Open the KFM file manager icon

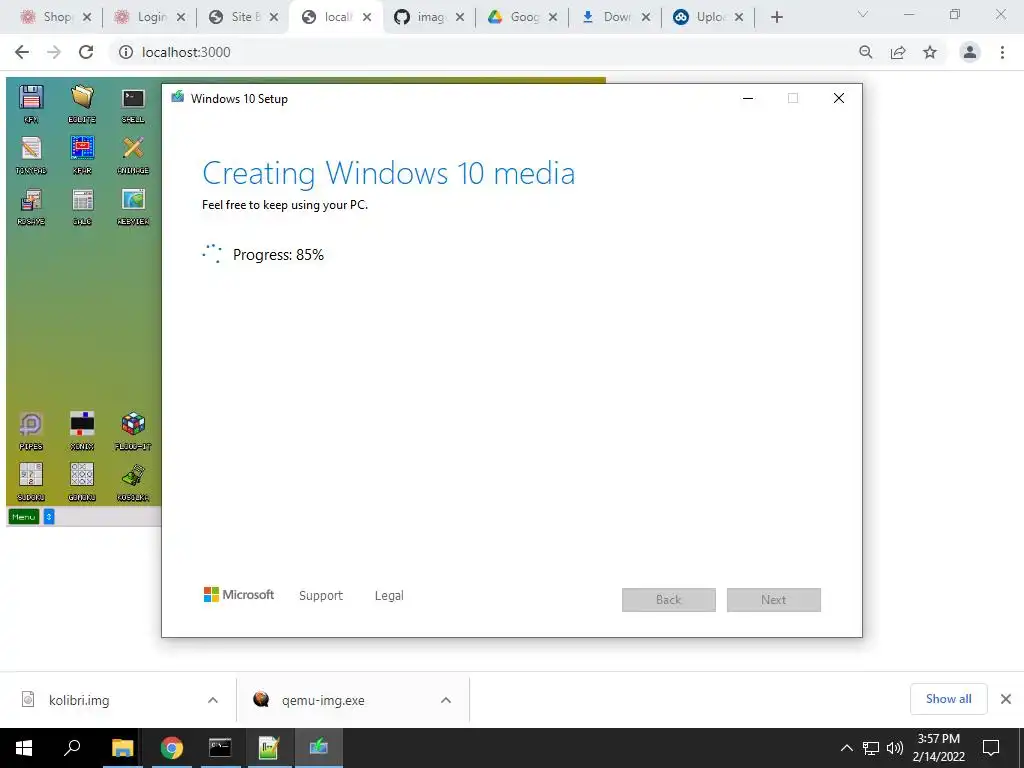[x=31, y=97]
